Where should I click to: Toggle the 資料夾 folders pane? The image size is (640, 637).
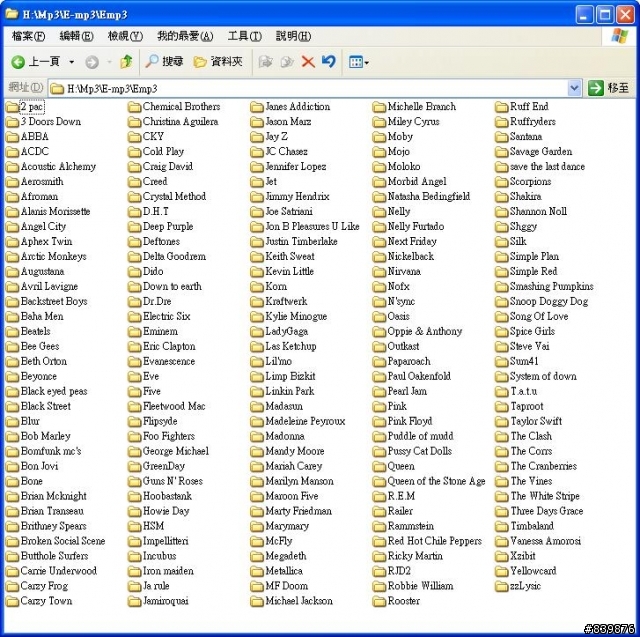218,62
